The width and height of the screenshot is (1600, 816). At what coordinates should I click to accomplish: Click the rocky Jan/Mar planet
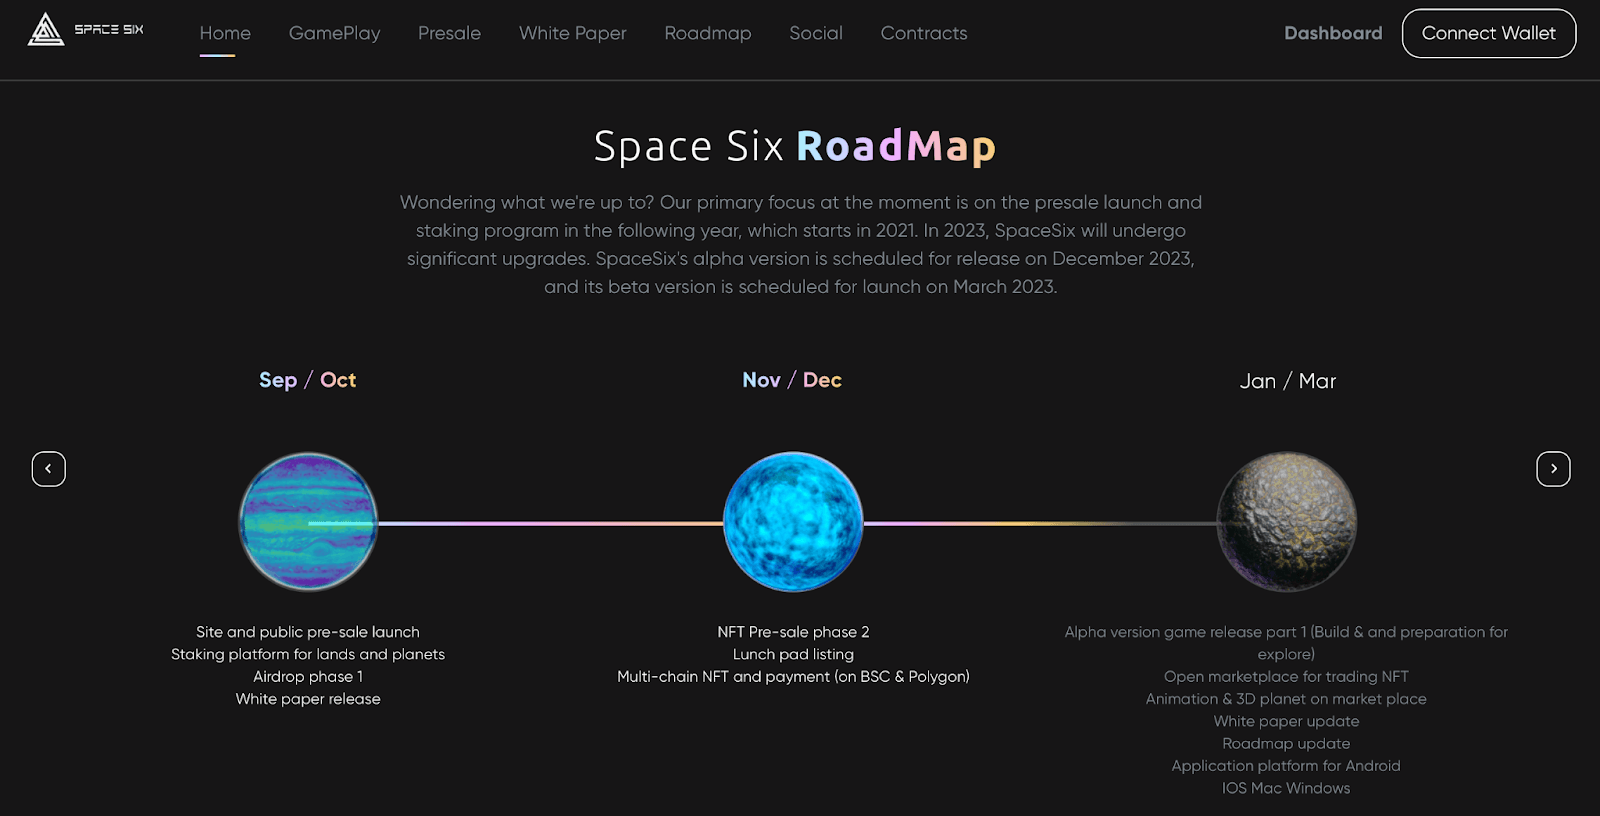tap(1286, 521)
